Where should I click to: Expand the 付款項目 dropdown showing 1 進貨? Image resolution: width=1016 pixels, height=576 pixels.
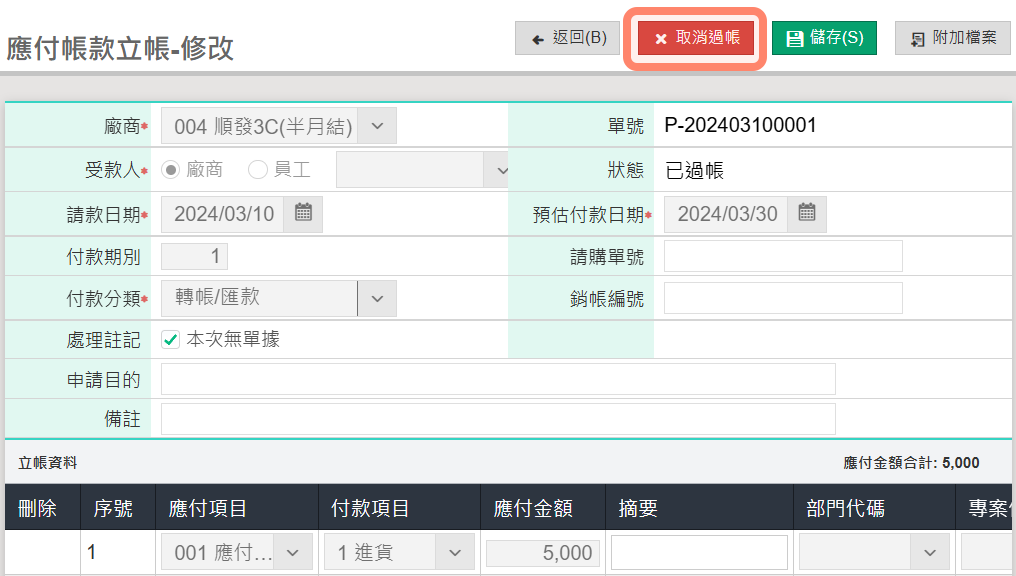point(455,552)
